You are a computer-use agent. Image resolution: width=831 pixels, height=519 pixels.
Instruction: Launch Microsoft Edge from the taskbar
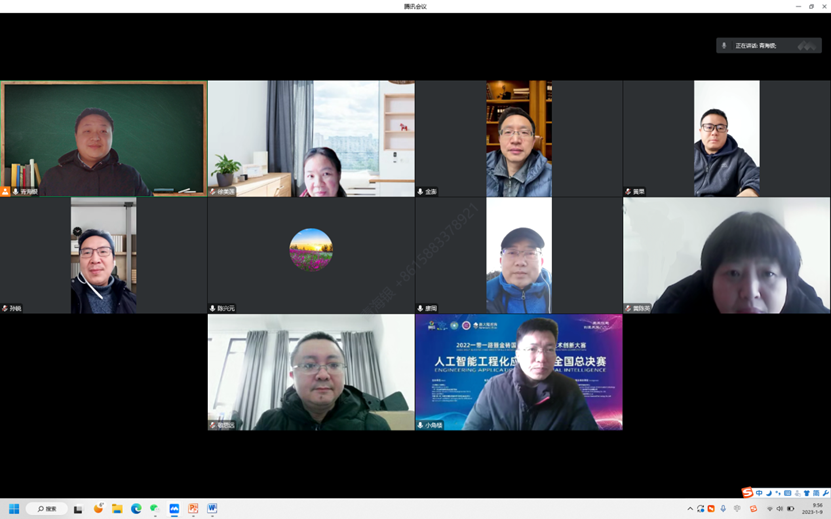[136, 509]
